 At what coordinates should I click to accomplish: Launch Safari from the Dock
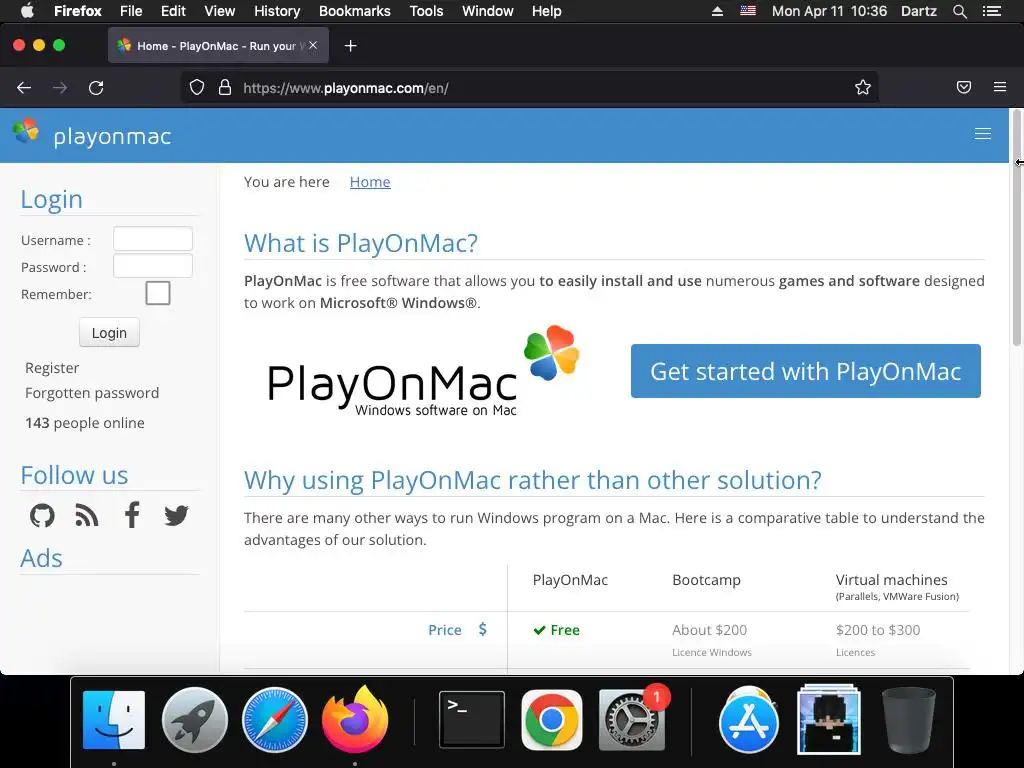click(x=274, y=720)
